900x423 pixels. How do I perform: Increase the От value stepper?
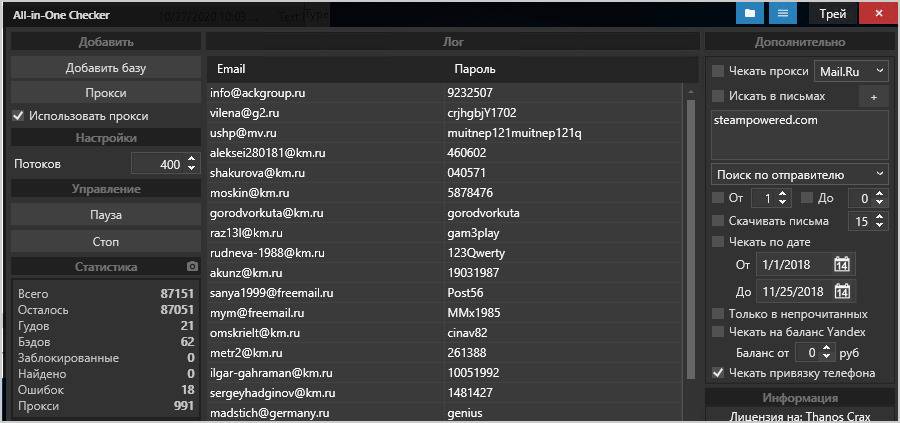click(x=782, y=194)
